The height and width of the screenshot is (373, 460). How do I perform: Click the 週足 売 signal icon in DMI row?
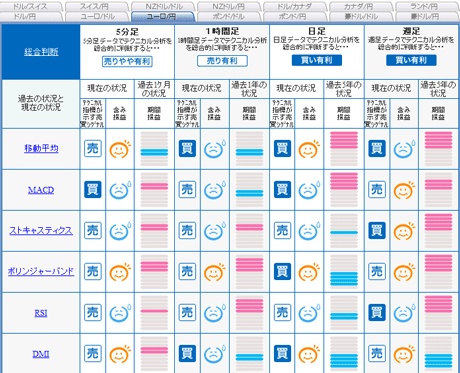(x=377, y=353)
